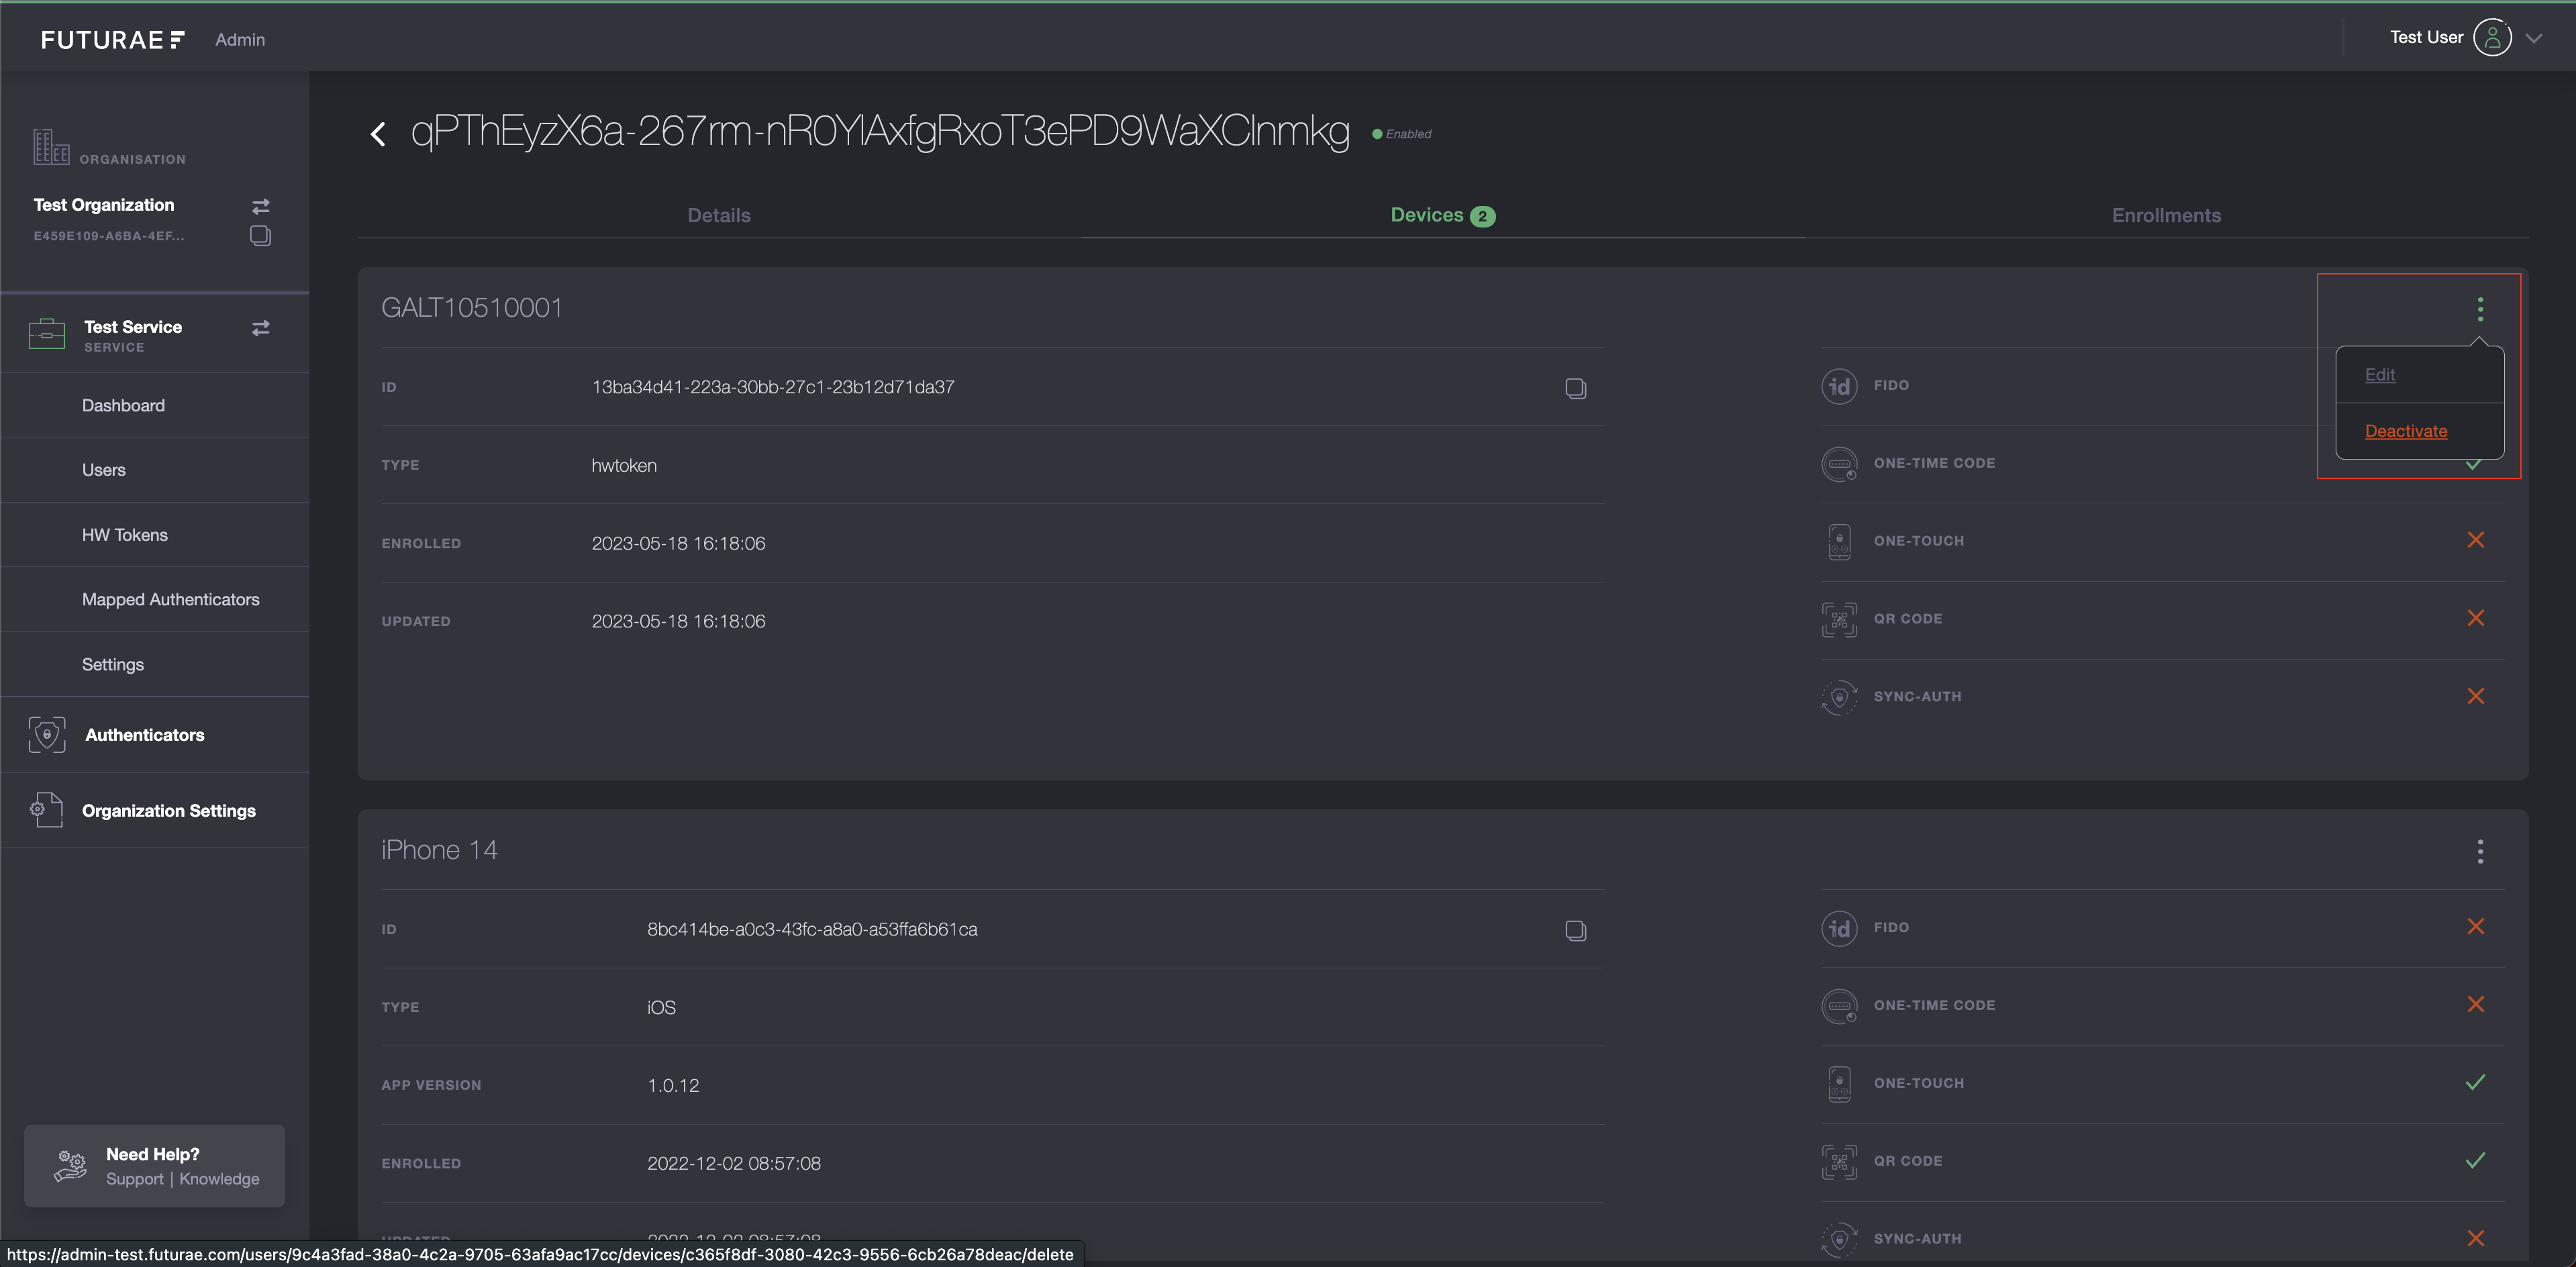
Task: Switch service using Test Service swap icon
Action: 261,328
